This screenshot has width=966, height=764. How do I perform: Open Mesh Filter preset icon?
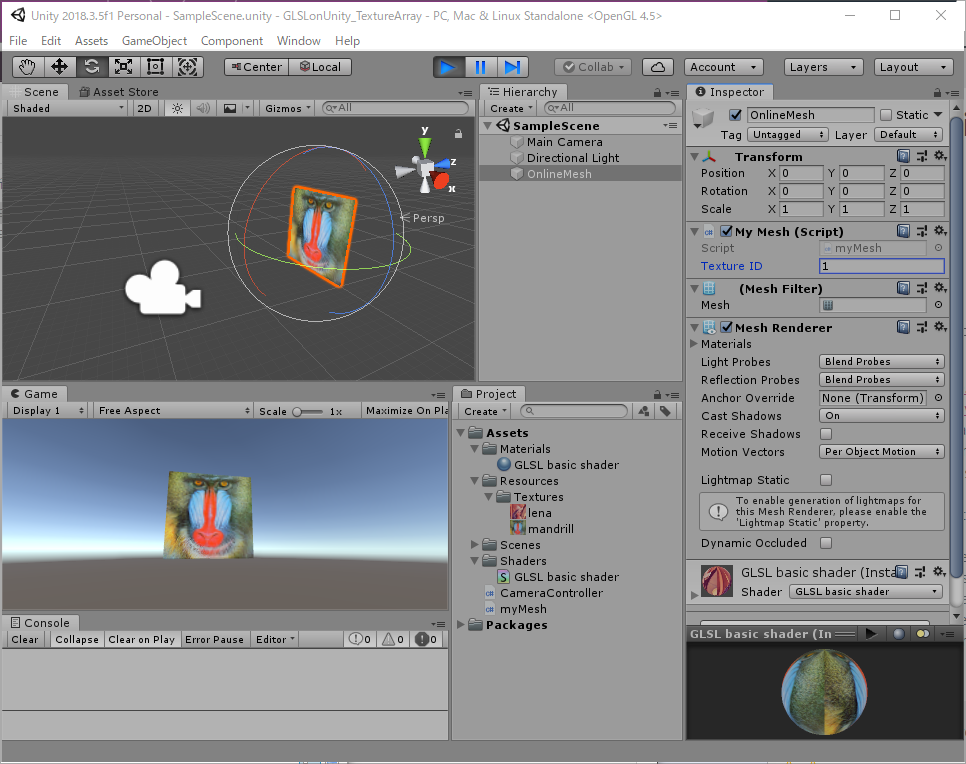point(922,288)
